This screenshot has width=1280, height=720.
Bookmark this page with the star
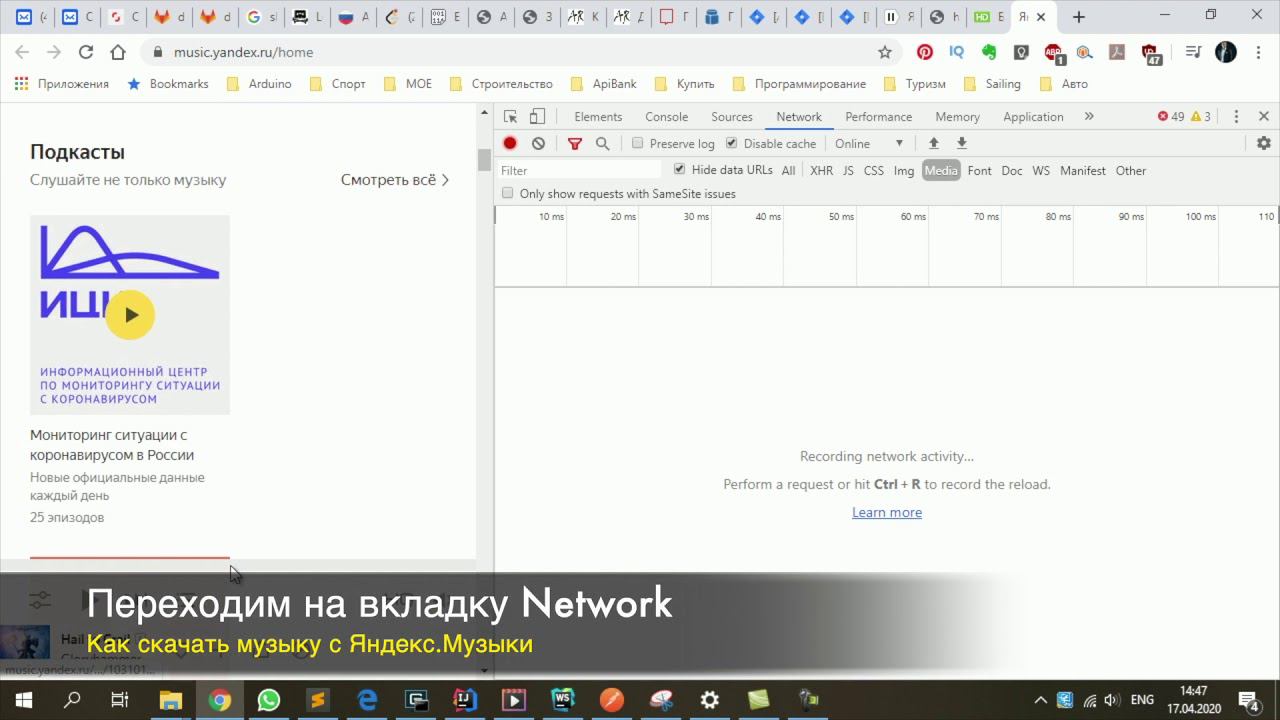click(x=885, y=52)
